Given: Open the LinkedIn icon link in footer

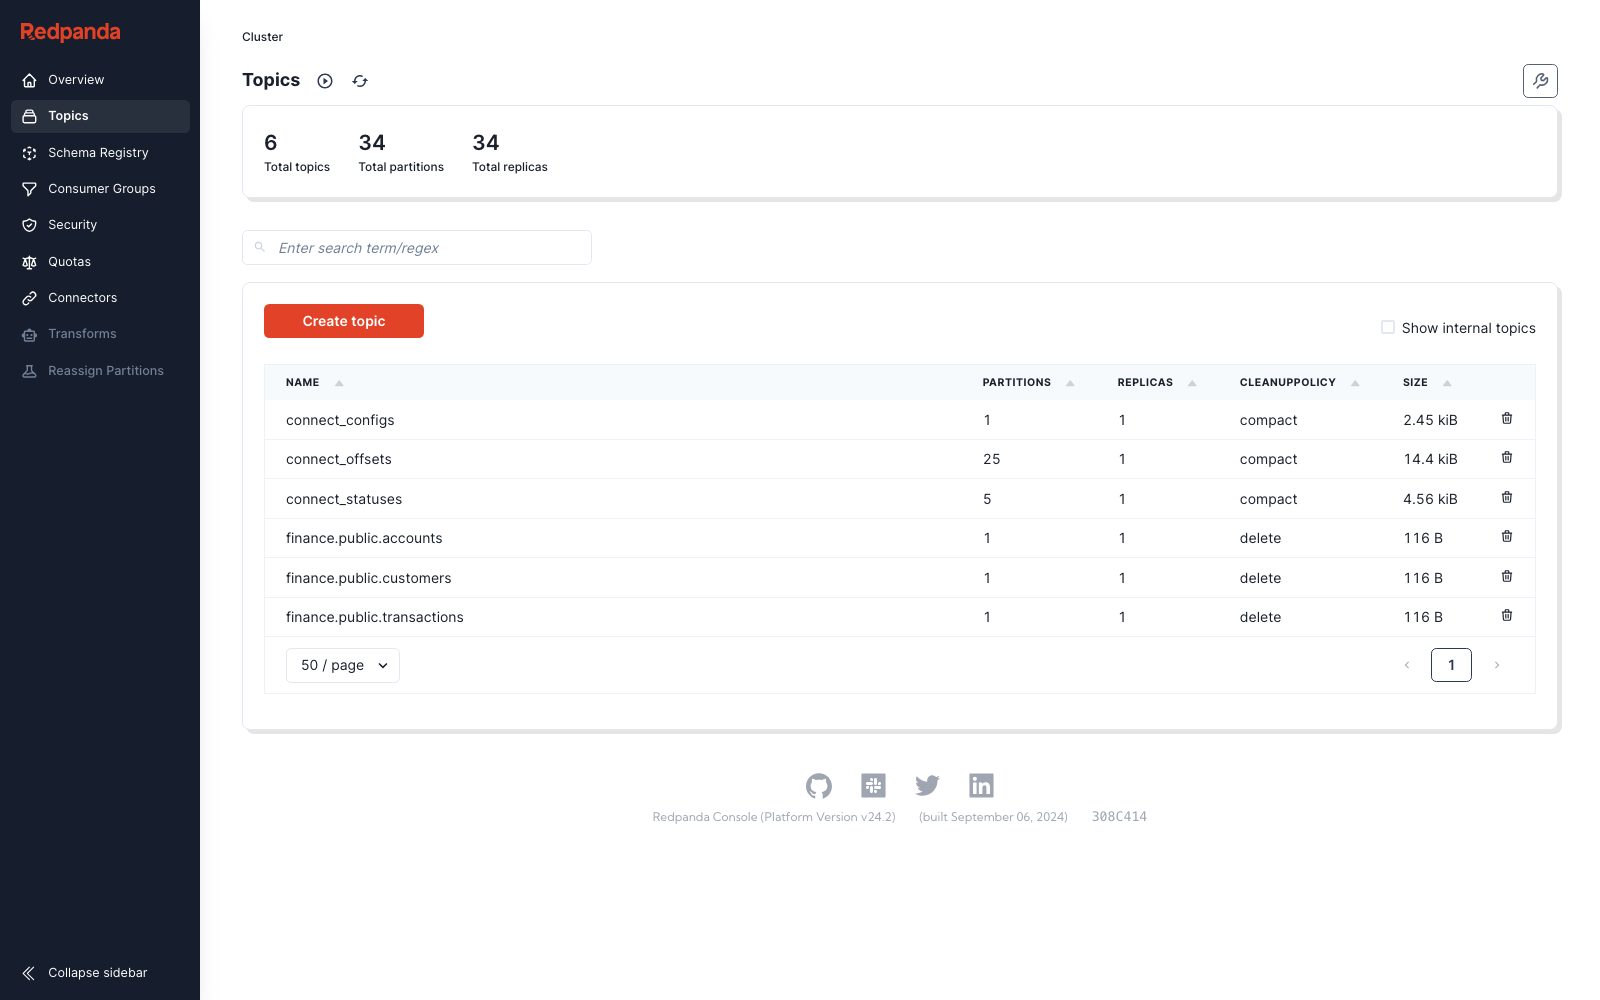Looking at the screenshot, I should [981, 786].
